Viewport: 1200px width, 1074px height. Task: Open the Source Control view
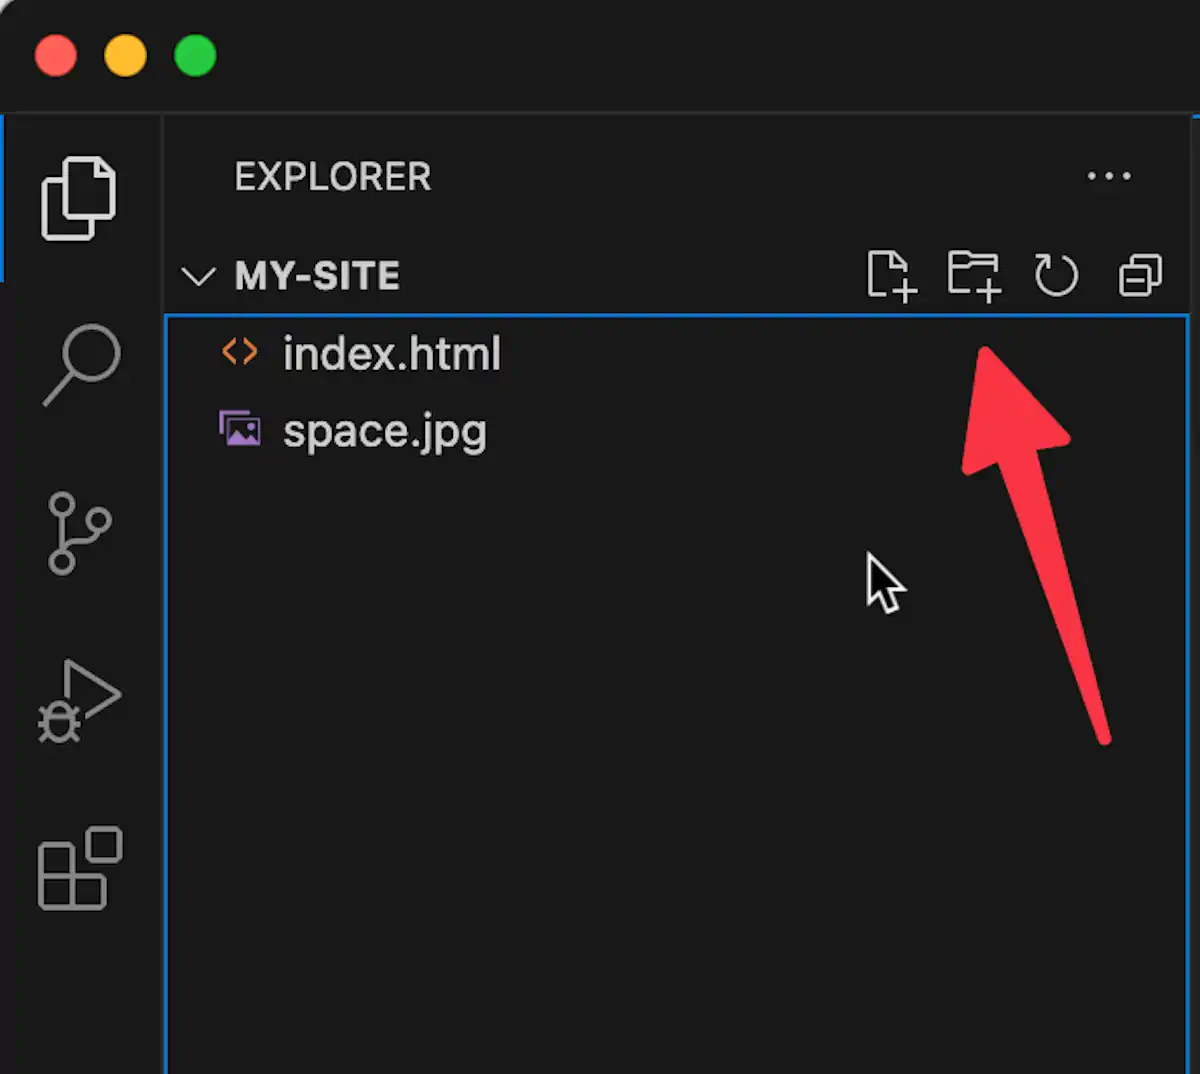tap(79, 533)
